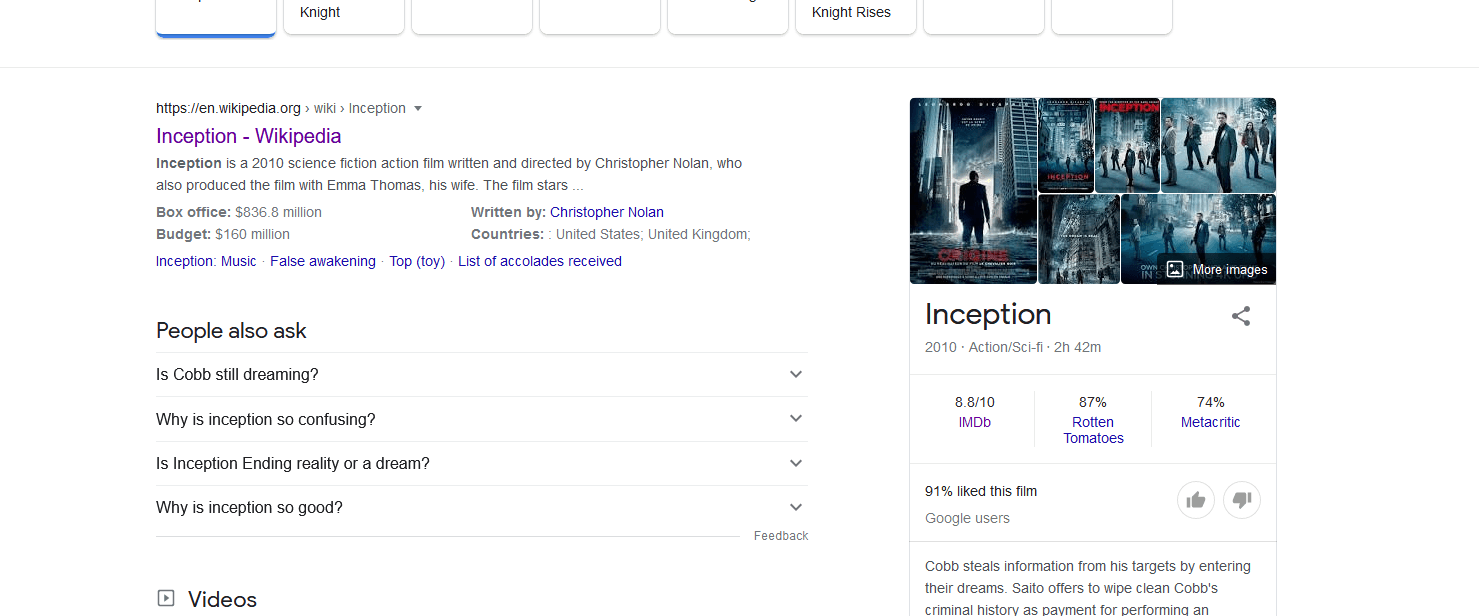The image size is (1479, 616).
Task: Click the thumbs down icon
Action: click(1242, 500)
